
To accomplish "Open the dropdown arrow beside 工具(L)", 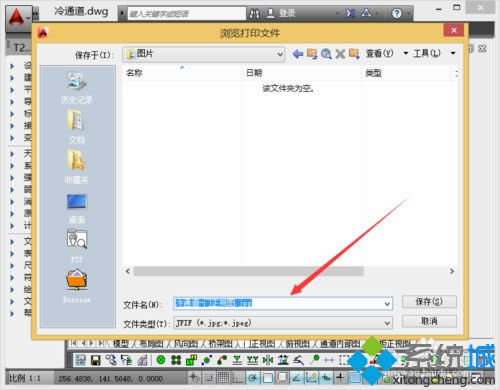I will coord(453,53).
